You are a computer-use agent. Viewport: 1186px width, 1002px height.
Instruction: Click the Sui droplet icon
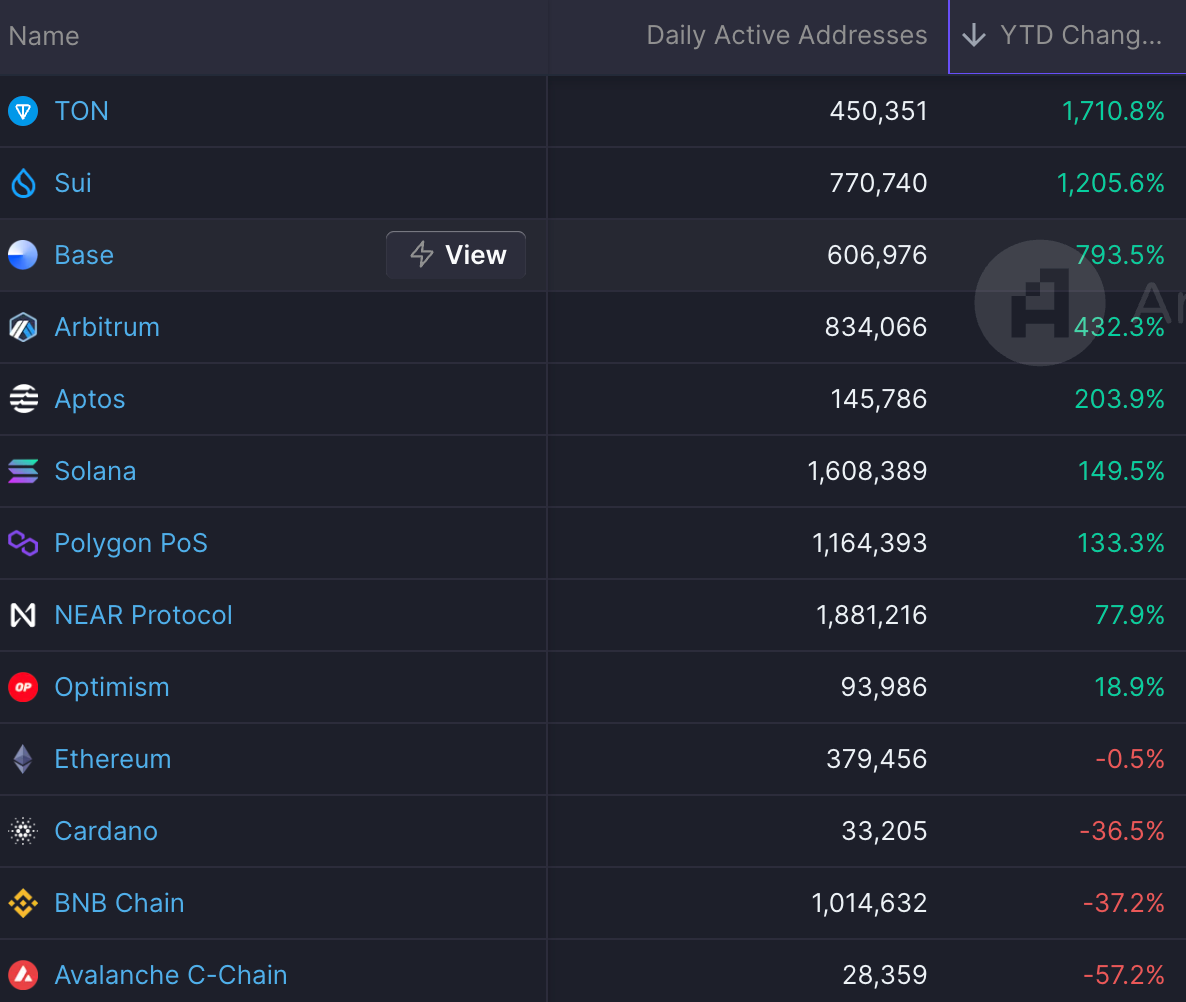[x=23, y=183]
